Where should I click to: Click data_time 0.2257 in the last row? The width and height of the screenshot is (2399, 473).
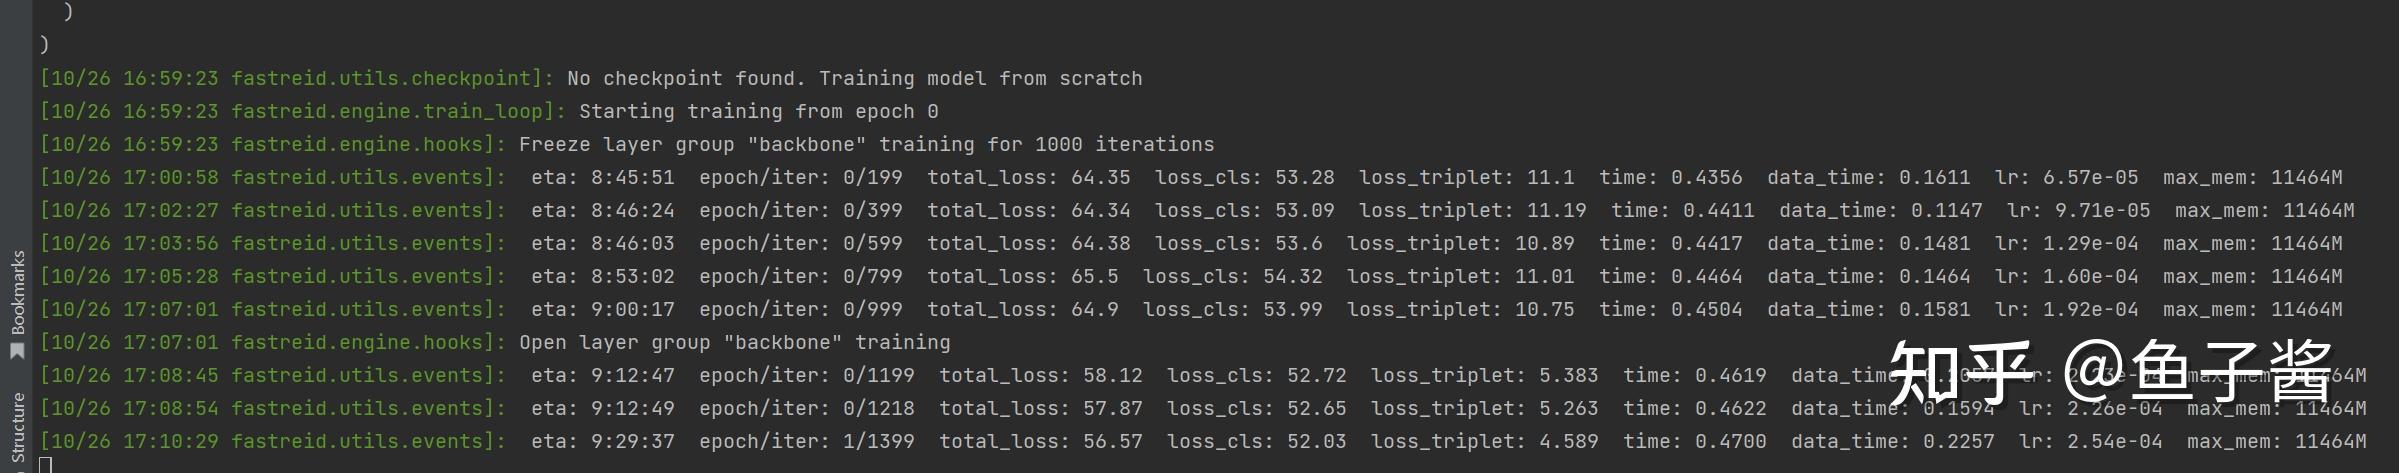(1893, 441)
